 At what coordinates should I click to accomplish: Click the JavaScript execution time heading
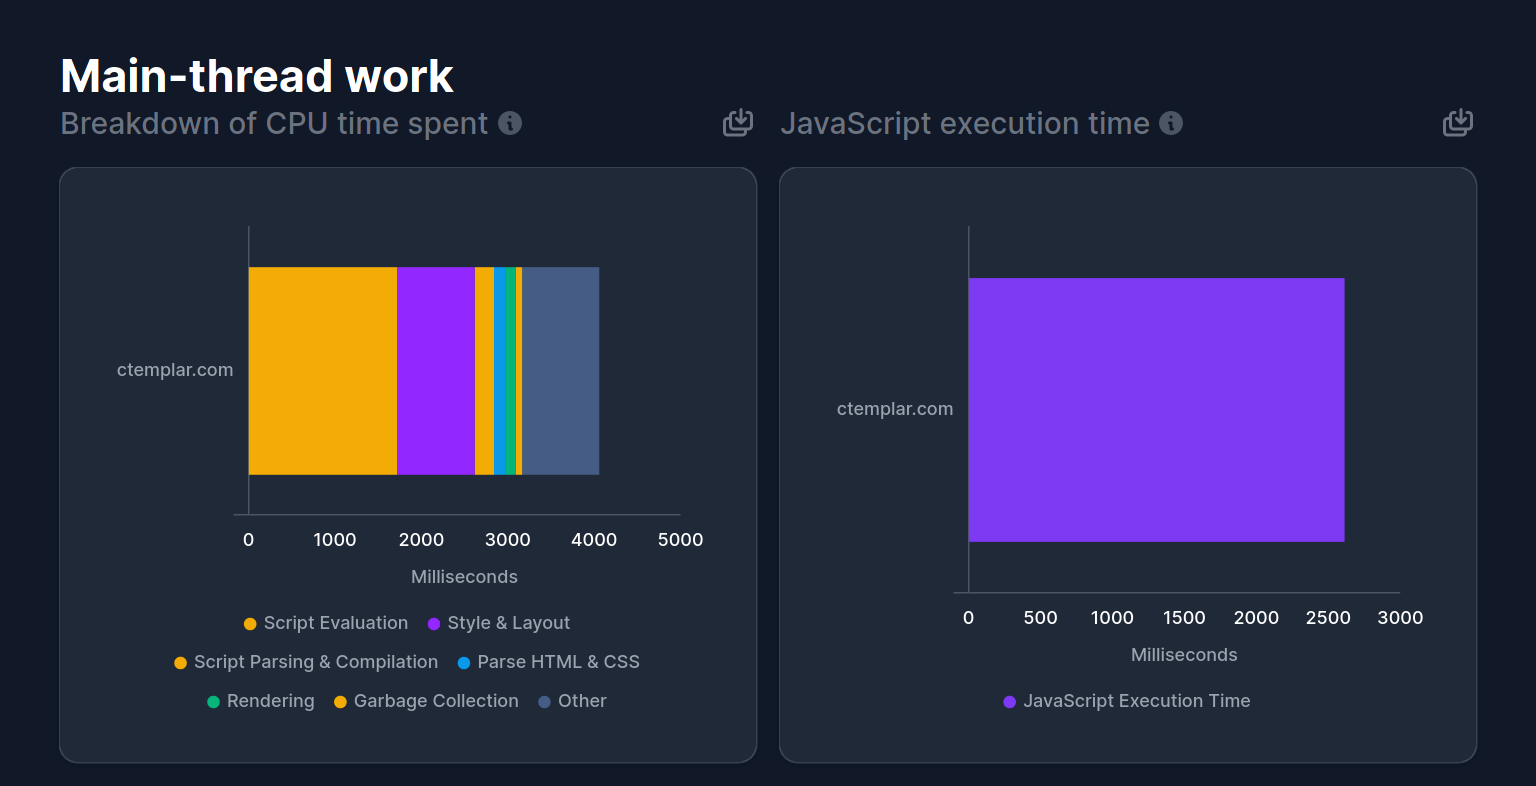[966, 123]
